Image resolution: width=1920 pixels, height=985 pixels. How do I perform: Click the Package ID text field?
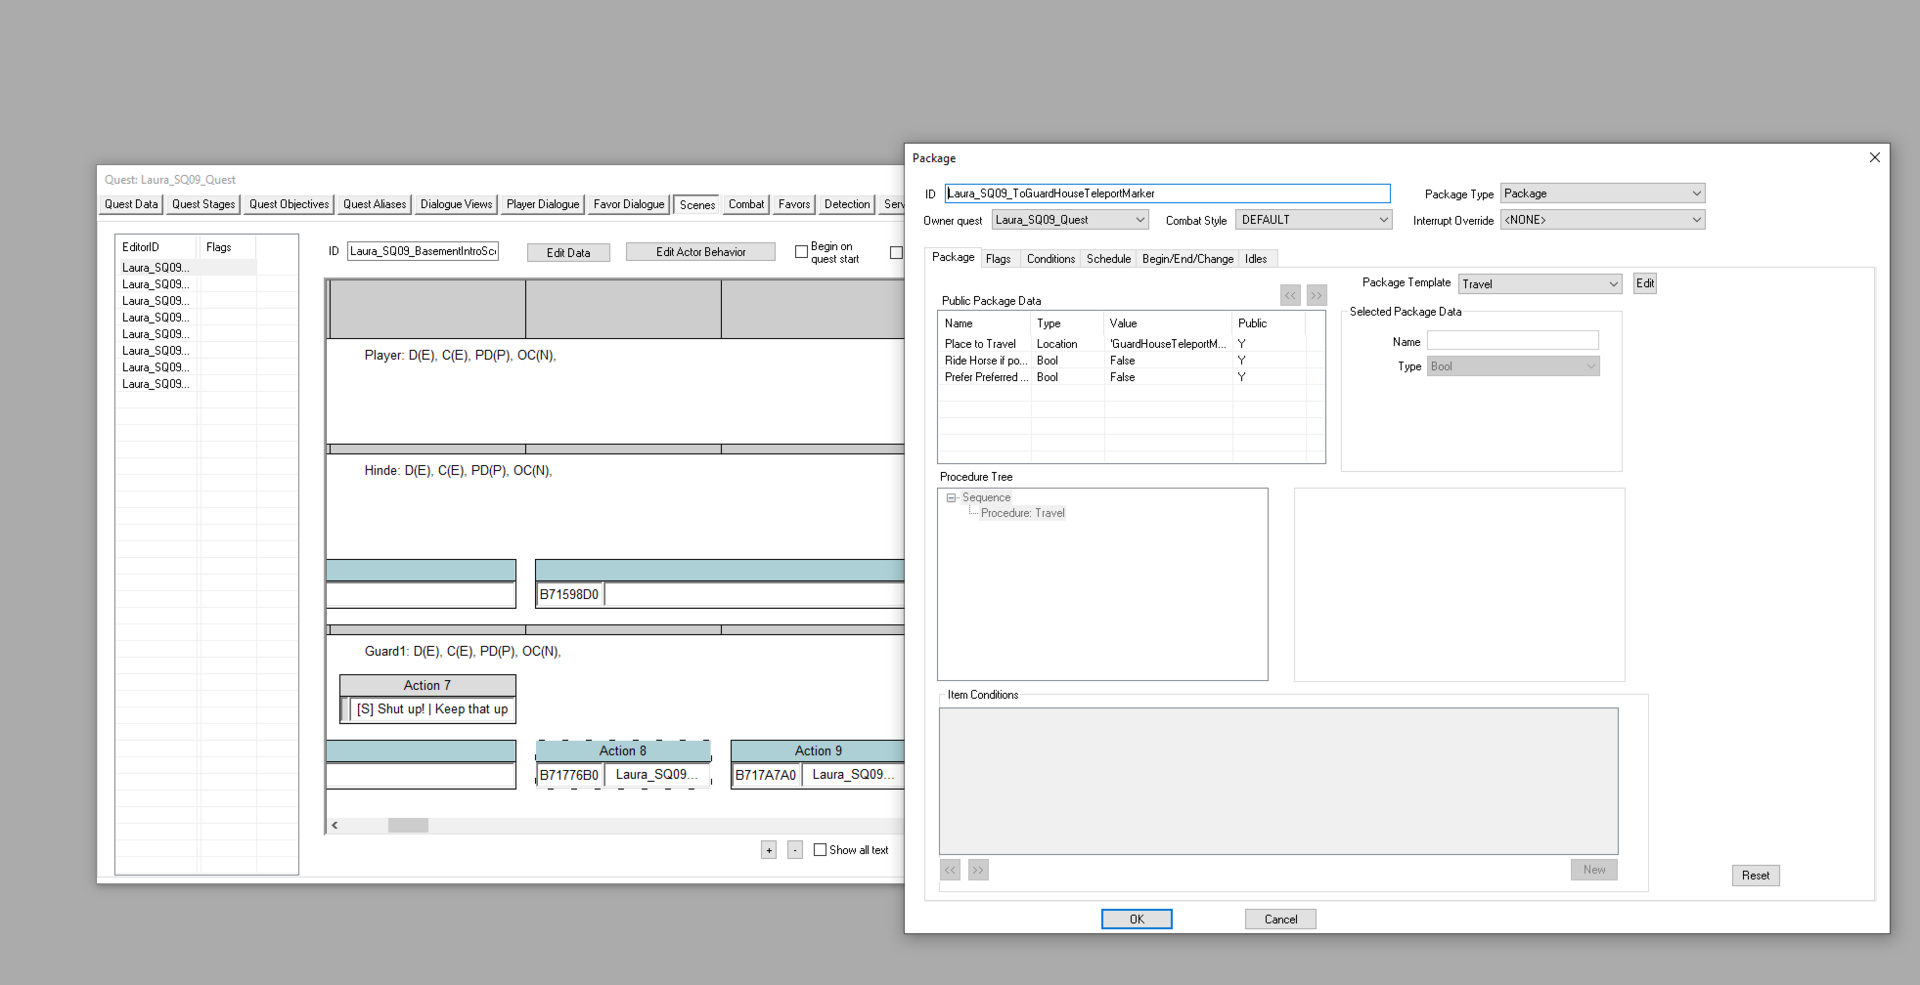point(1167,193)
